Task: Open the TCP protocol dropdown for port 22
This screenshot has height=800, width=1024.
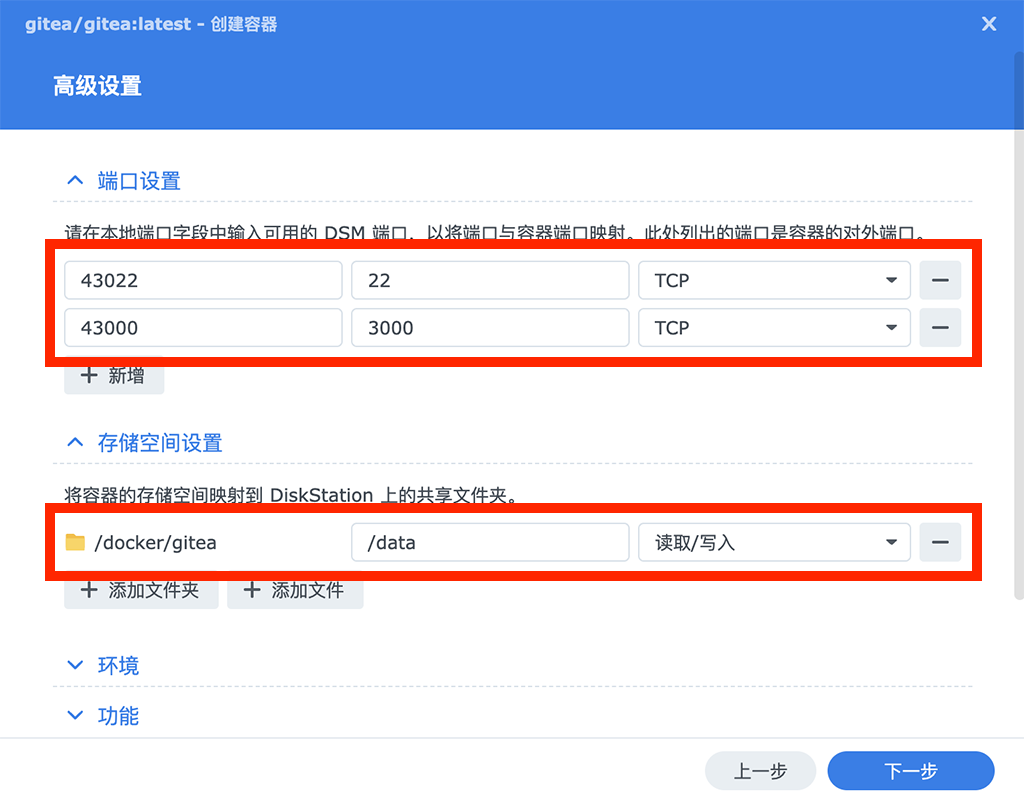Action: pos(890,280)
